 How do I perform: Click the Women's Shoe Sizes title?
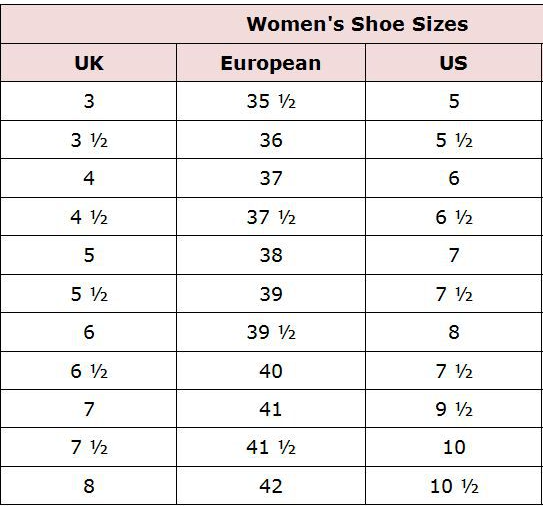pyautogui.click(x=357, y=24)
